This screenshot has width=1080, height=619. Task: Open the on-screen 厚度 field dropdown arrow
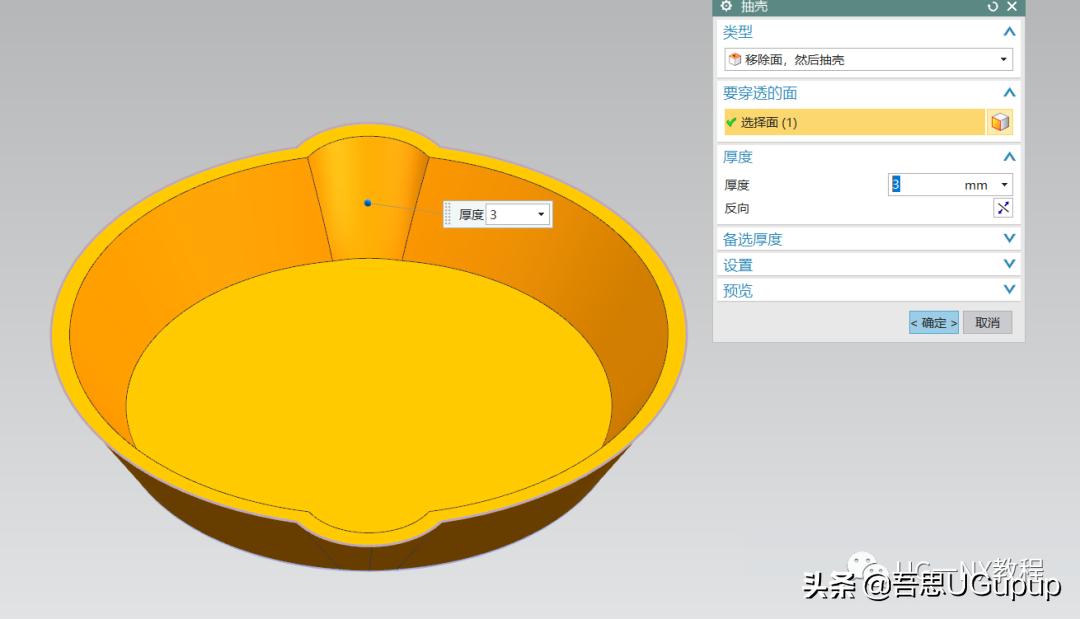(541, 215)
